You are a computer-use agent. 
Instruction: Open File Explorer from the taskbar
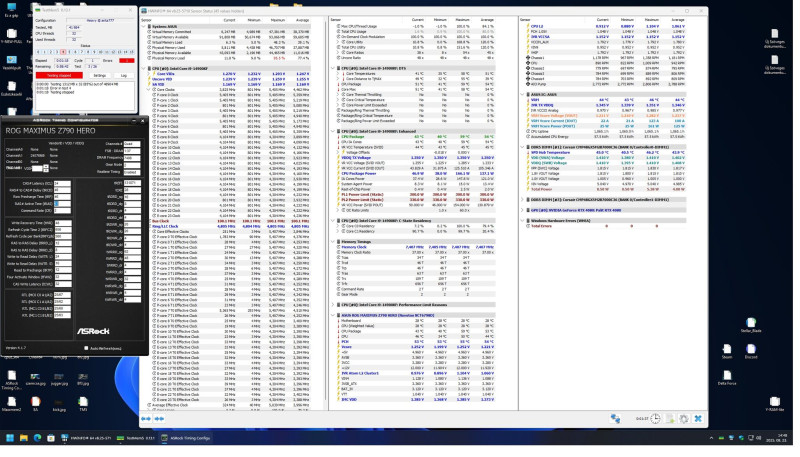(23, 438)
